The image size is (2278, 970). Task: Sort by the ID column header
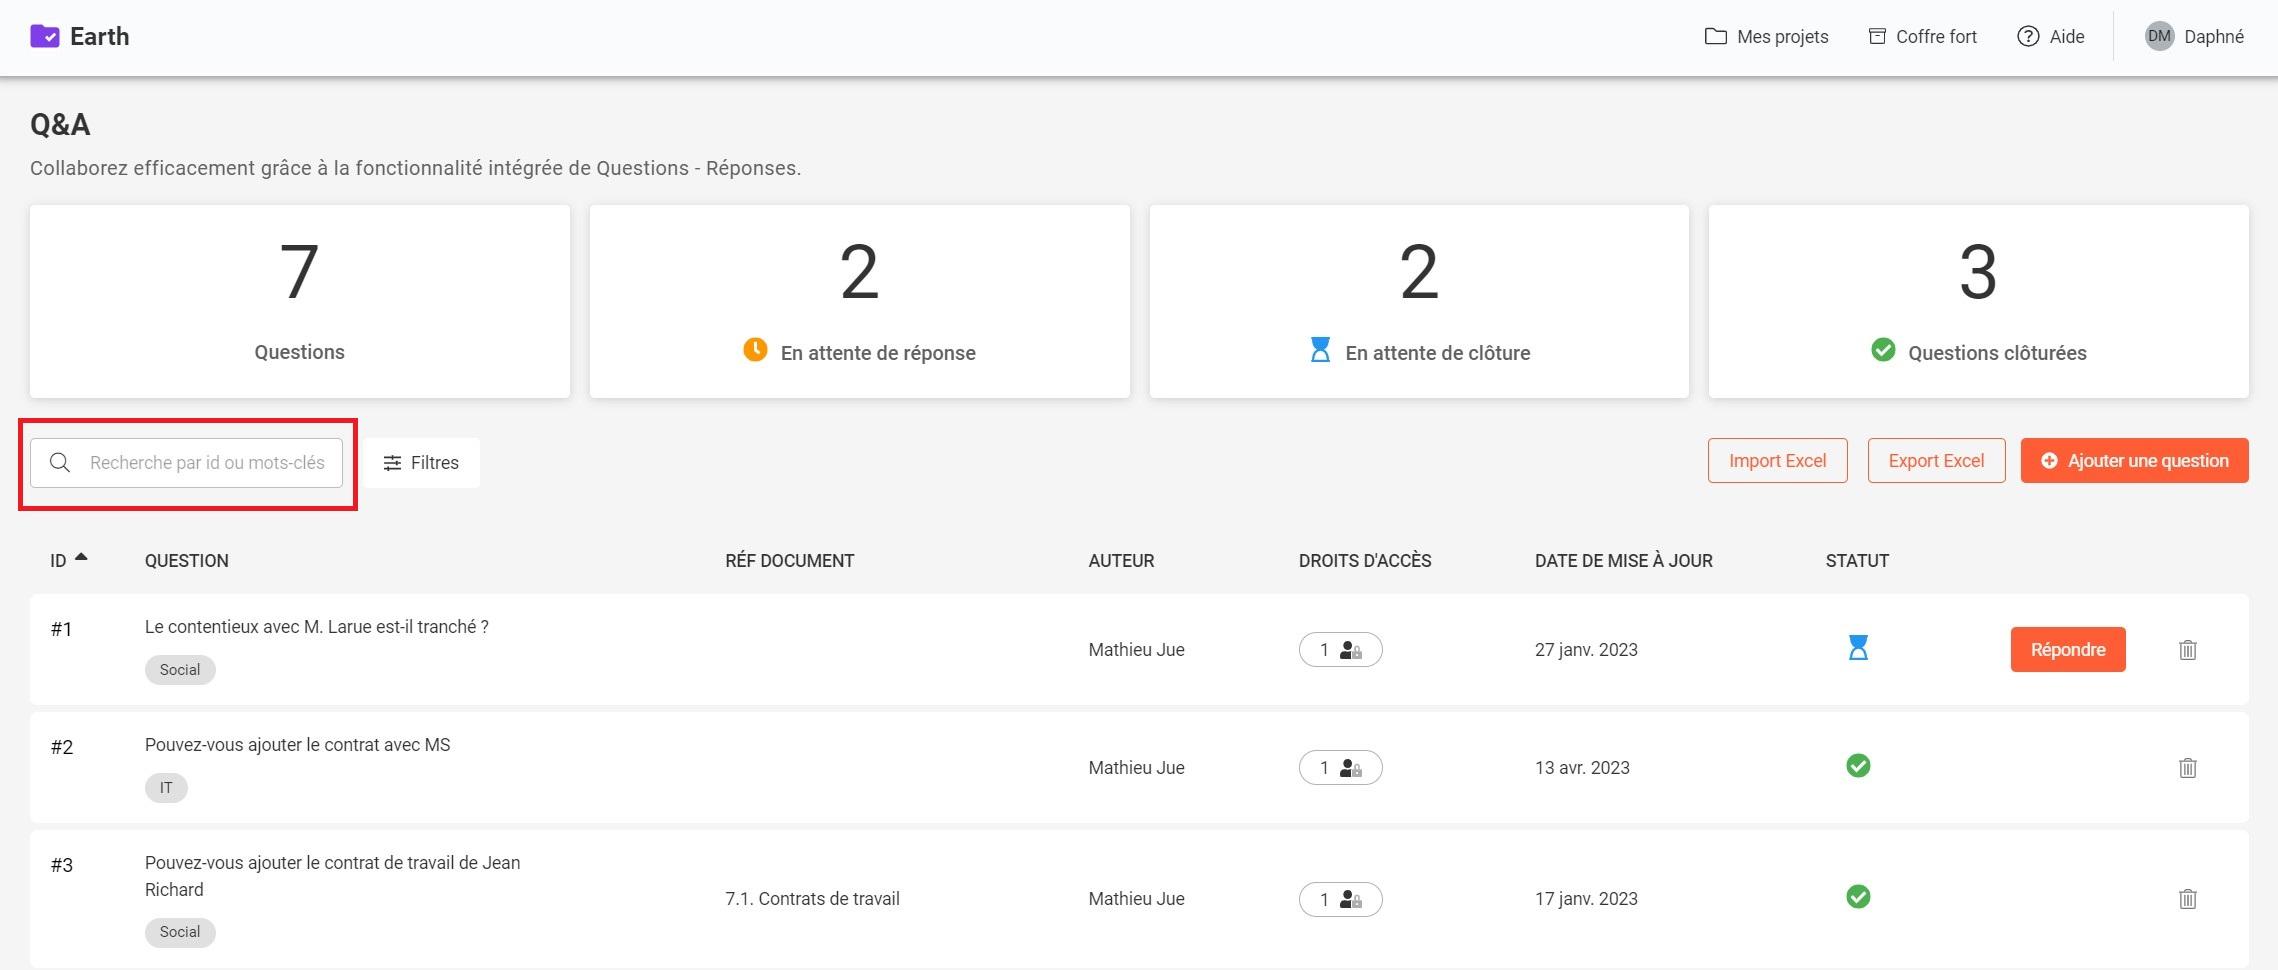58,561
